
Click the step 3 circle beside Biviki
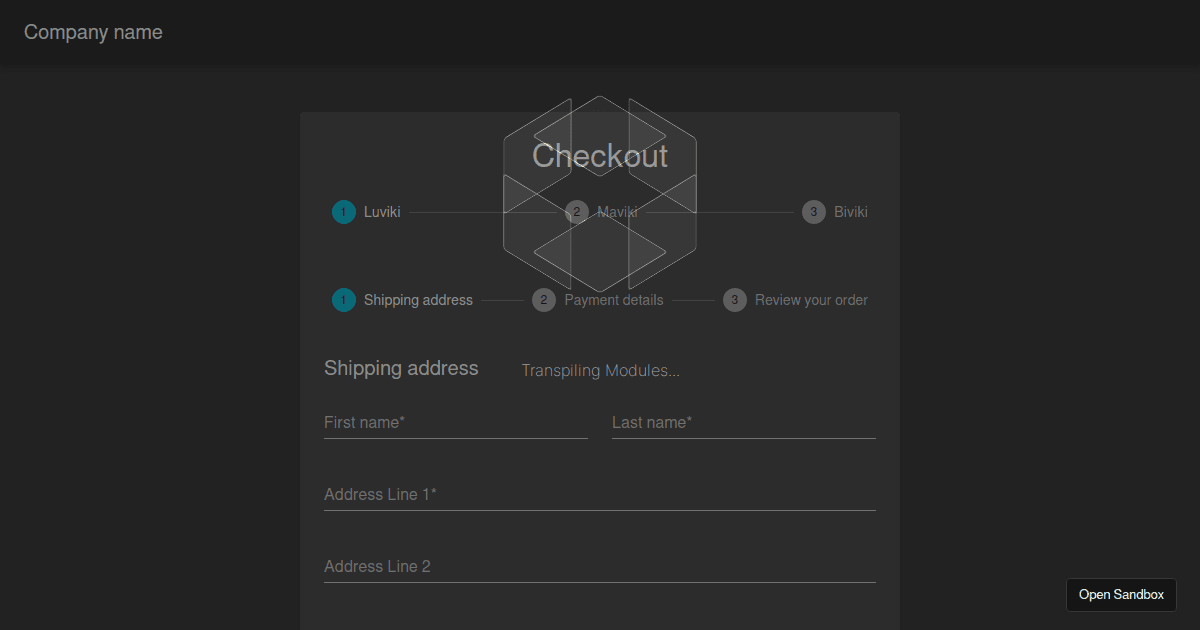point(814,212)
